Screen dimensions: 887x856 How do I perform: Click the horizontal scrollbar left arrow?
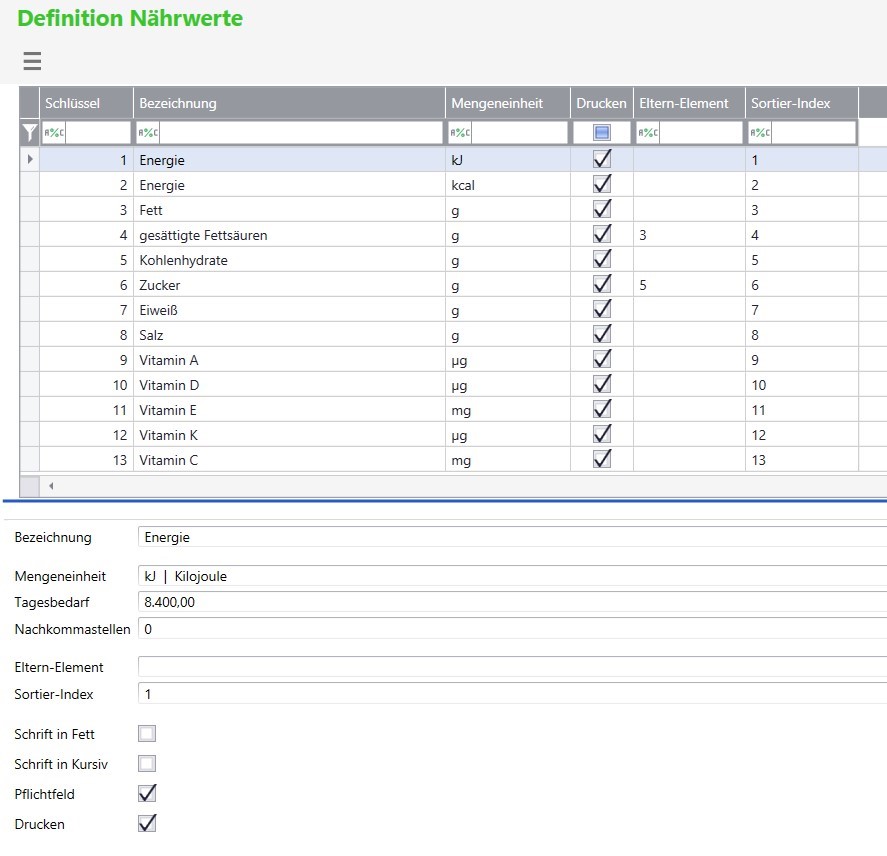[51, 486]
